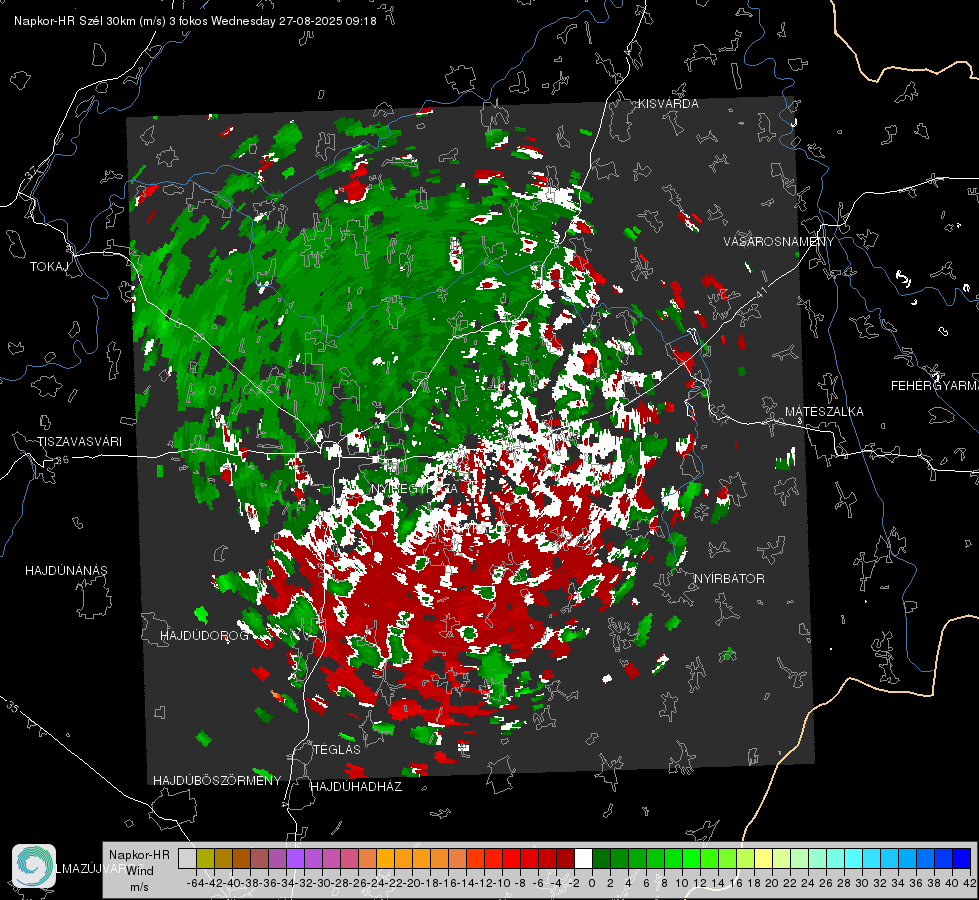
Task: Click the FEHÉRGYARMAT town label
Action: click(935, 386)
